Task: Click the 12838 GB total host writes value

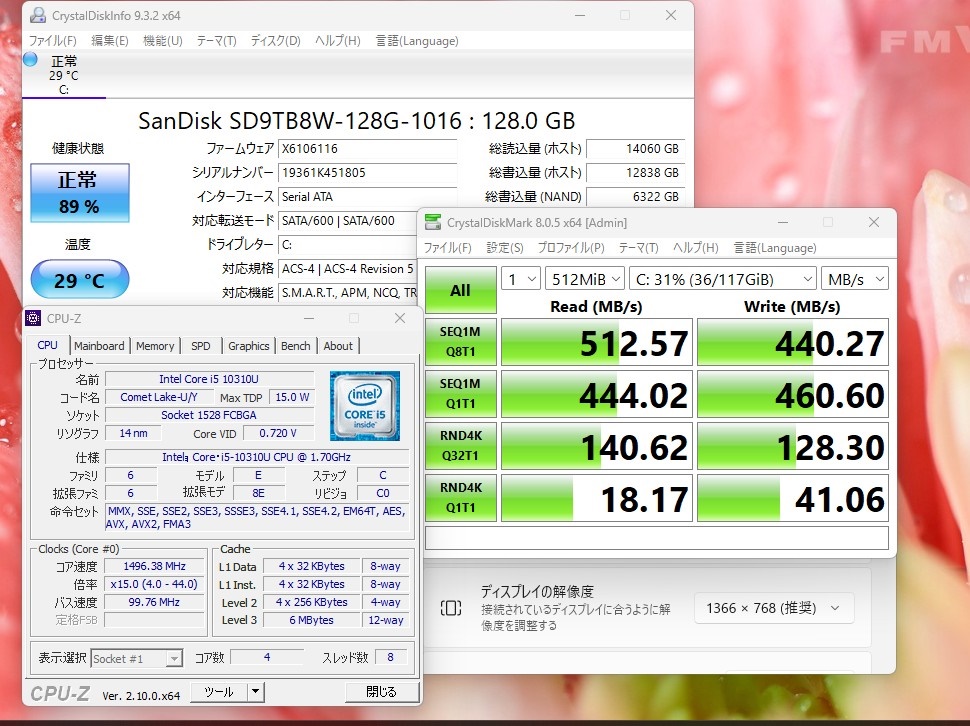Action: 635,173
